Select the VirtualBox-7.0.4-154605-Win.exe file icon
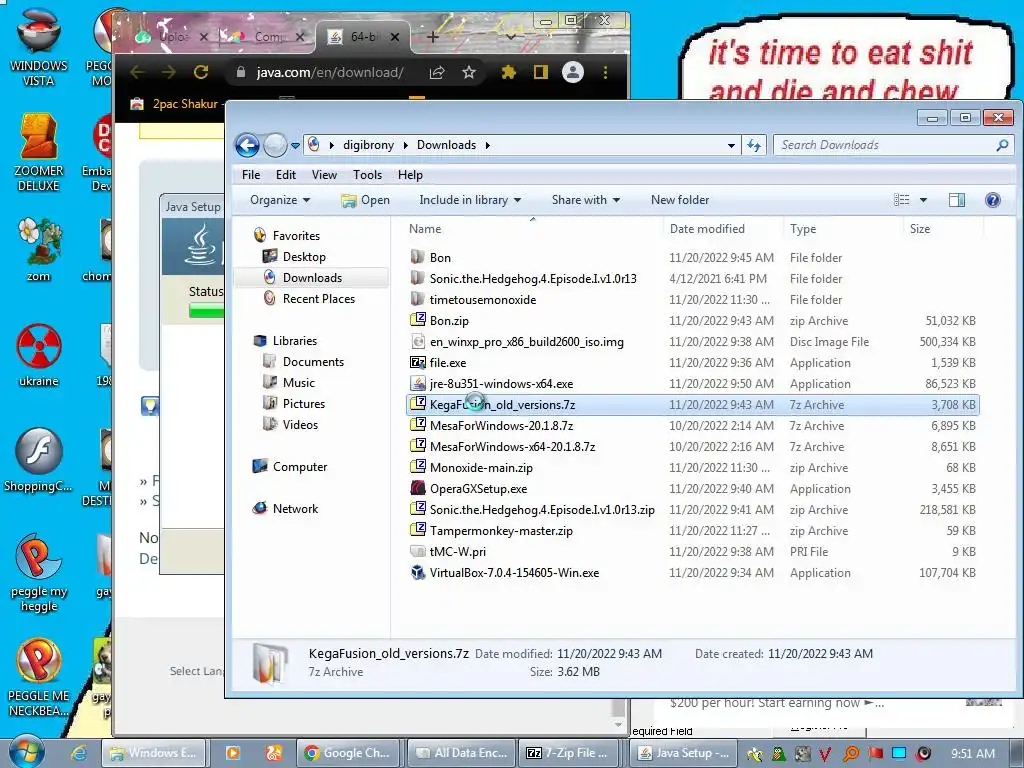1024x768 pixels. pos(418,573)
